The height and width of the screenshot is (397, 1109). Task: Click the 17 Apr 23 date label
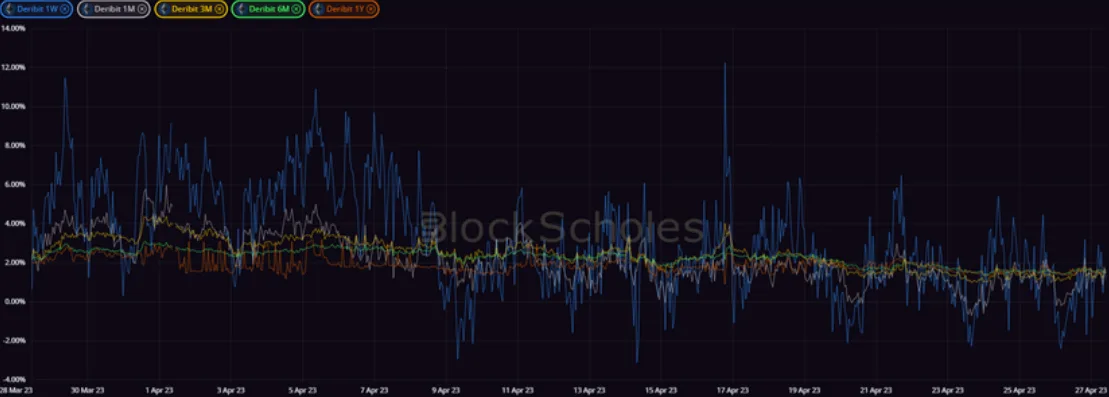(733, 390)
